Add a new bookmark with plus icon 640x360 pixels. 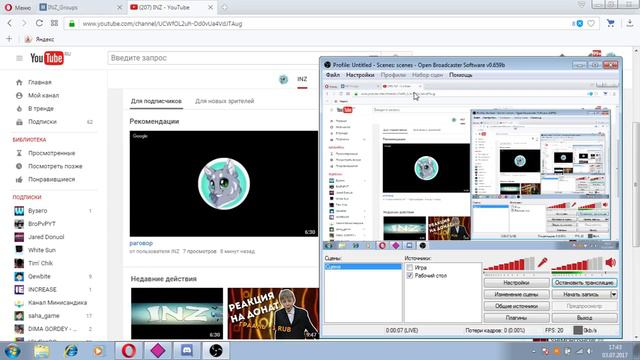click(9, 39)
